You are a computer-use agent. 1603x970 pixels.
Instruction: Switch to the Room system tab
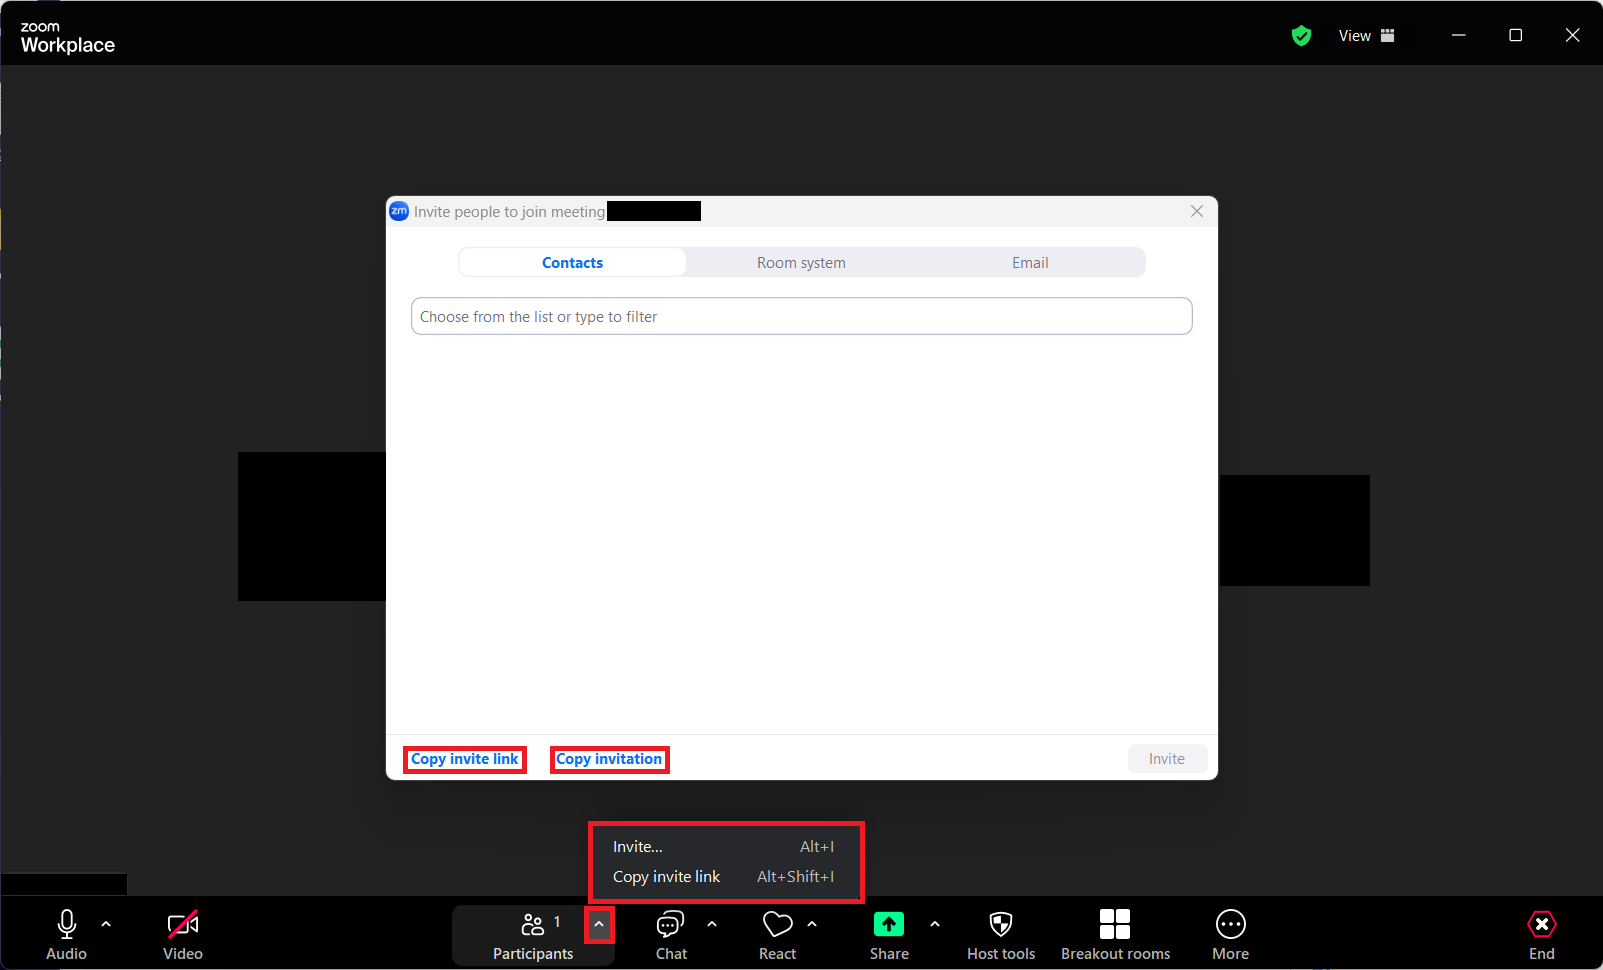click(801, 262)
